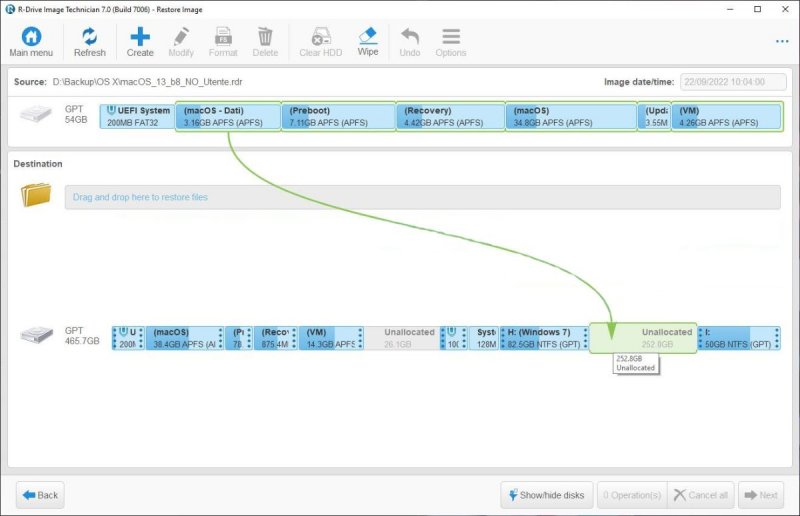Viewport: 800px width, 516px height.
Task: Select the destination 465.7GB disk icon
Action: tap(37, 335)
